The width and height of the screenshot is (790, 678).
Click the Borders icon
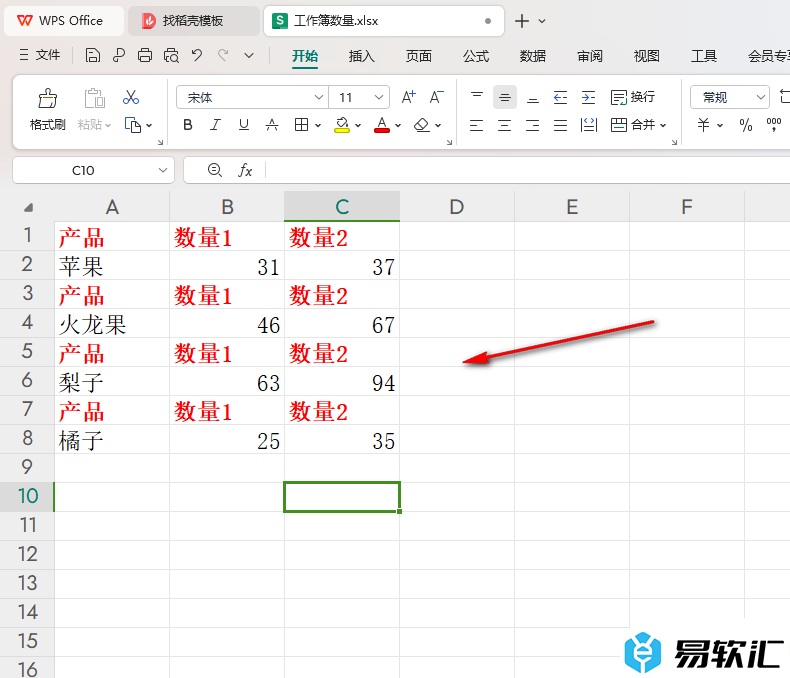click(301, 125)
